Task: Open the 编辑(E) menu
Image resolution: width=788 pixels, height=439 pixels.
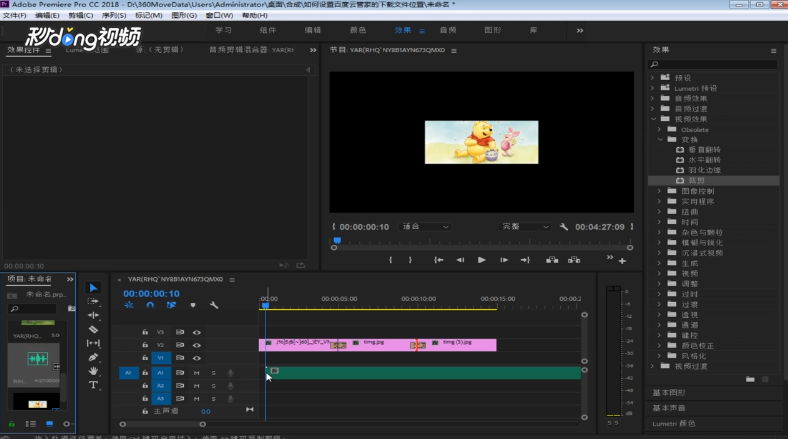Action: click(x=47, y=16)
